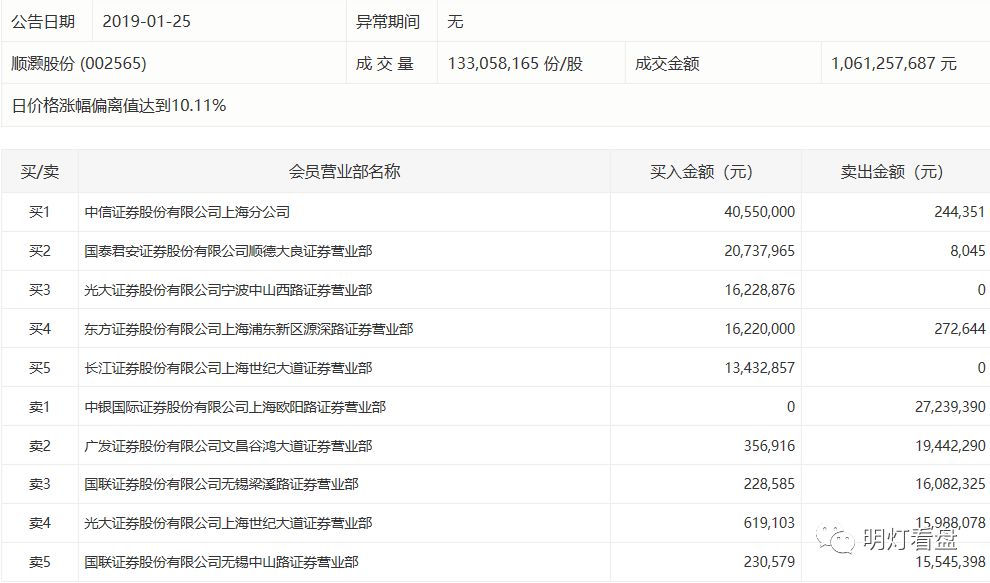Click 中信证券股份有限公司上海分公司
The image size is (990, 583).
coord(187,212)
